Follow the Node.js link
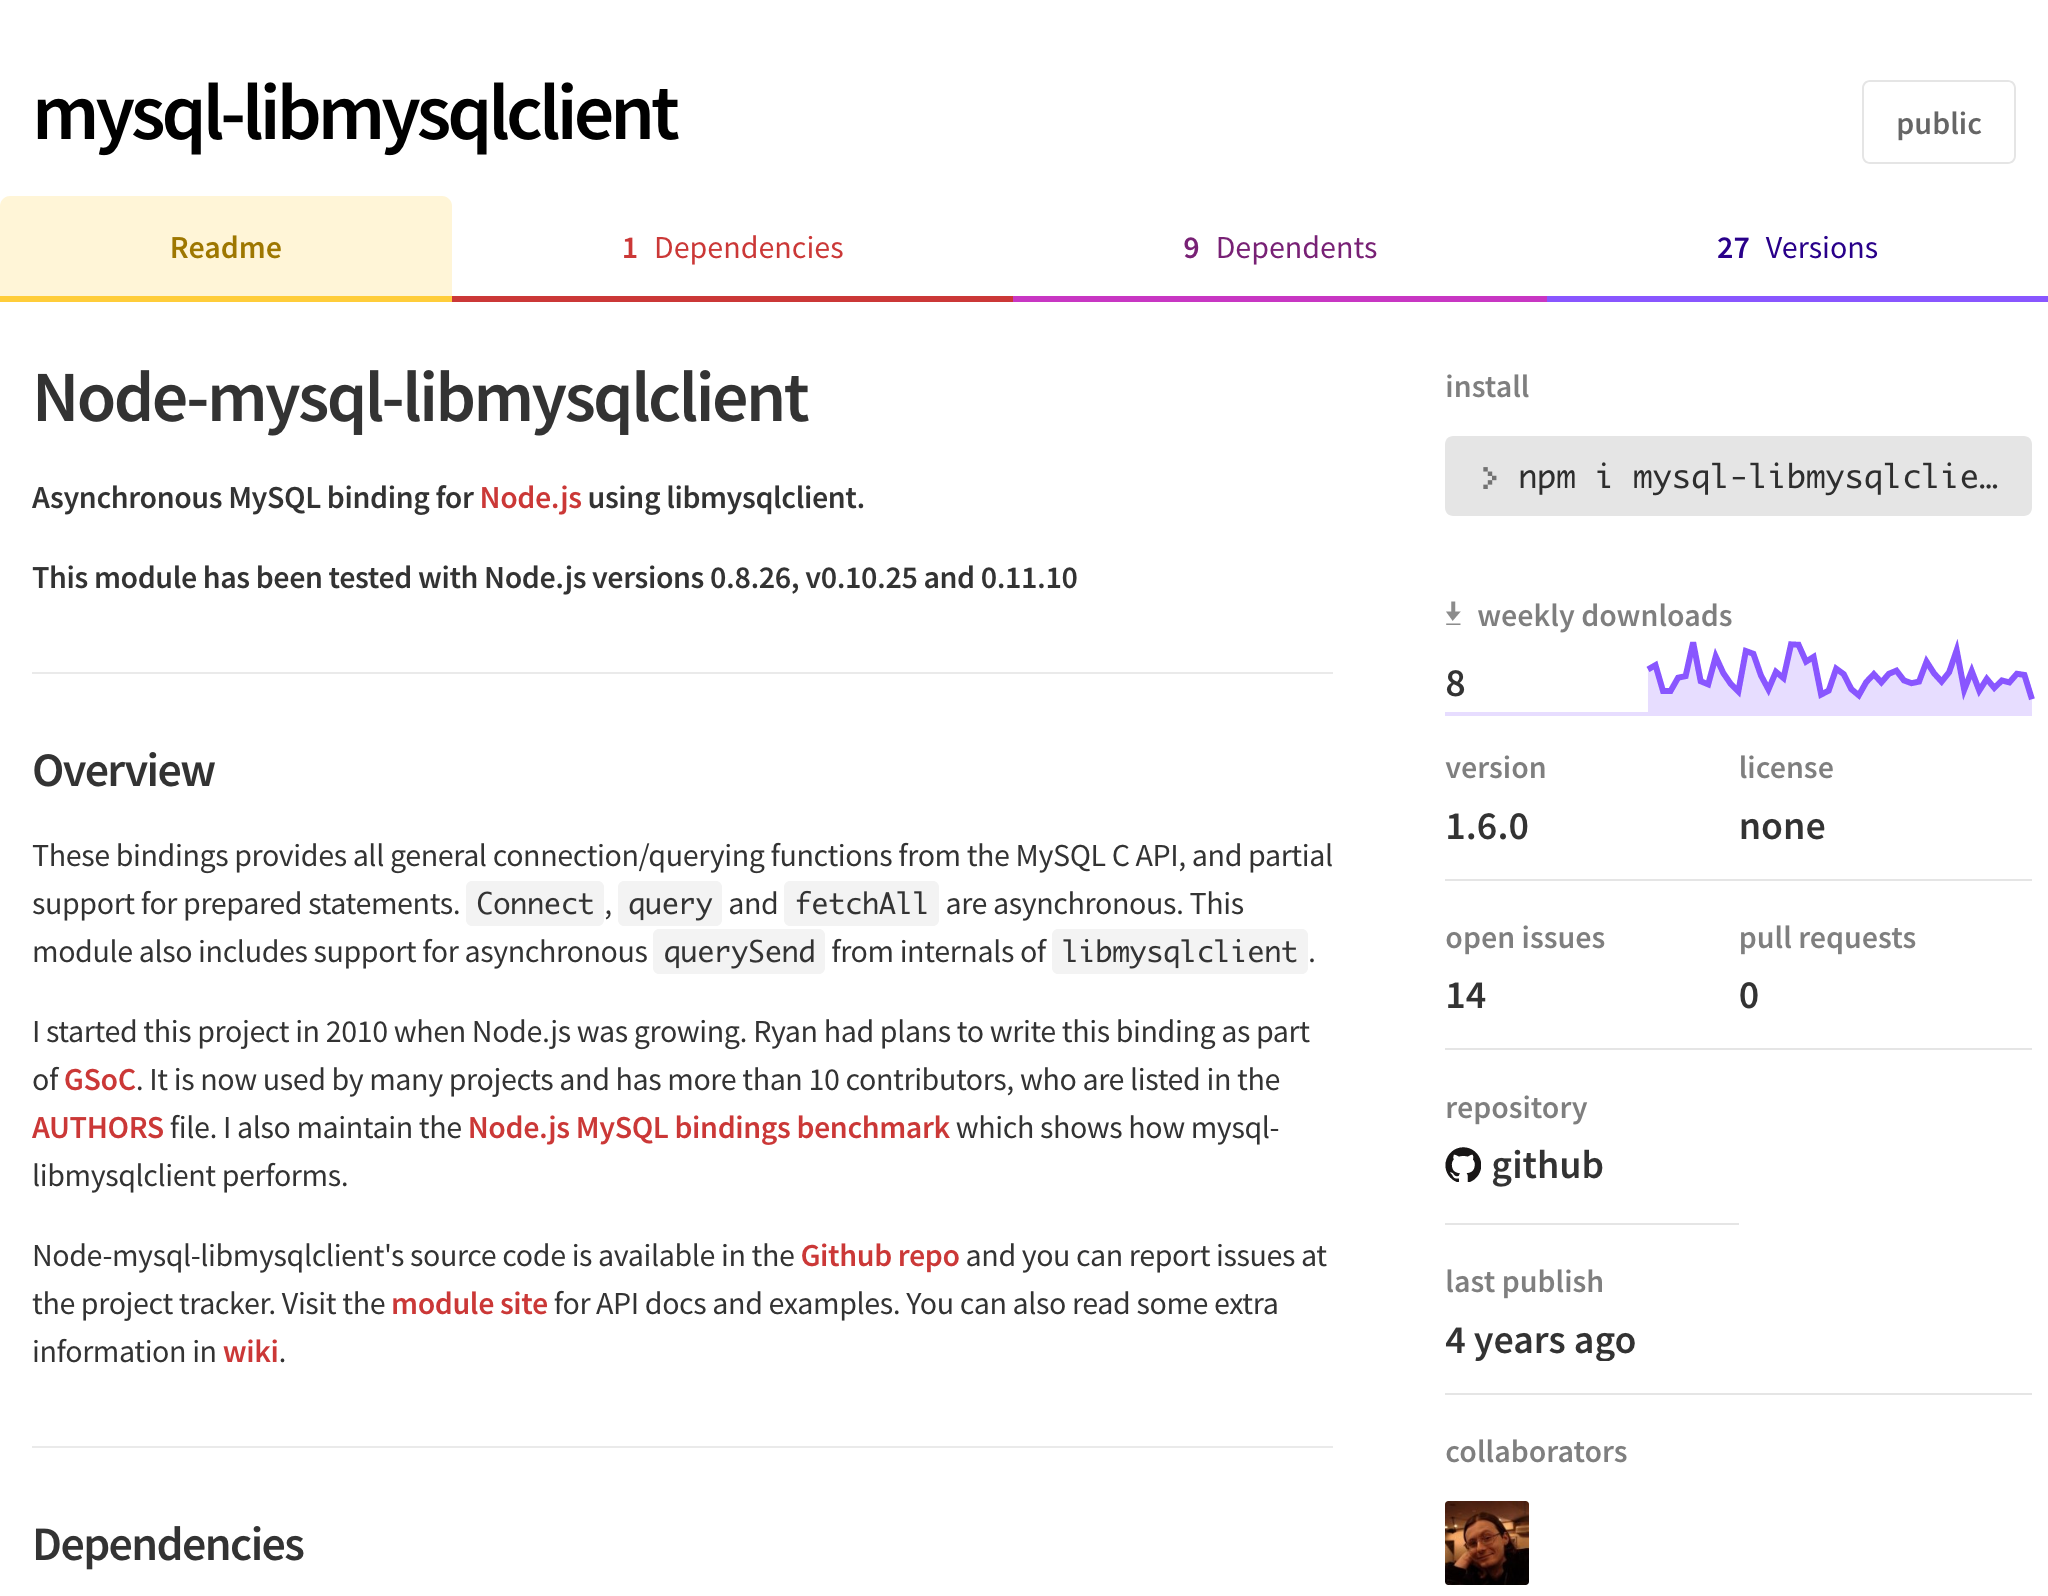 [x=530, y=497]
